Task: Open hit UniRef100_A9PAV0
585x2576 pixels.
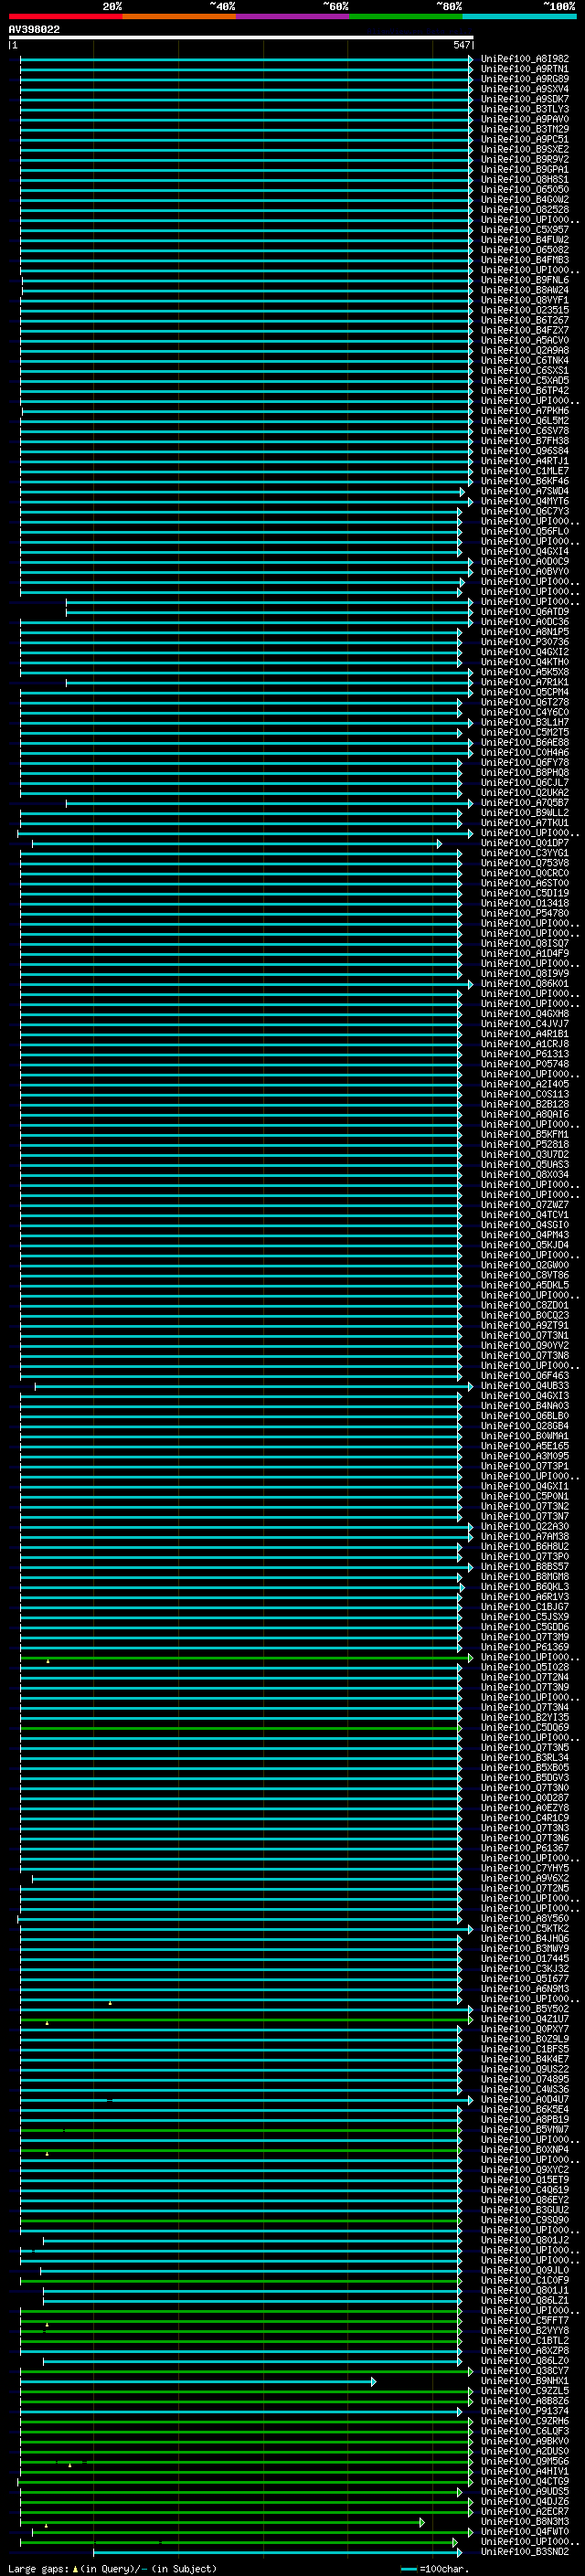Action: 525,119
